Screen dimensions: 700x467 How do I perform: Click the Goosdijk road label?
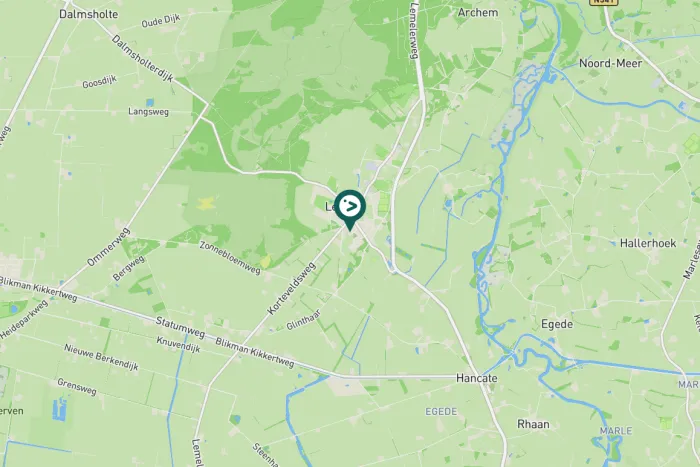100,82
